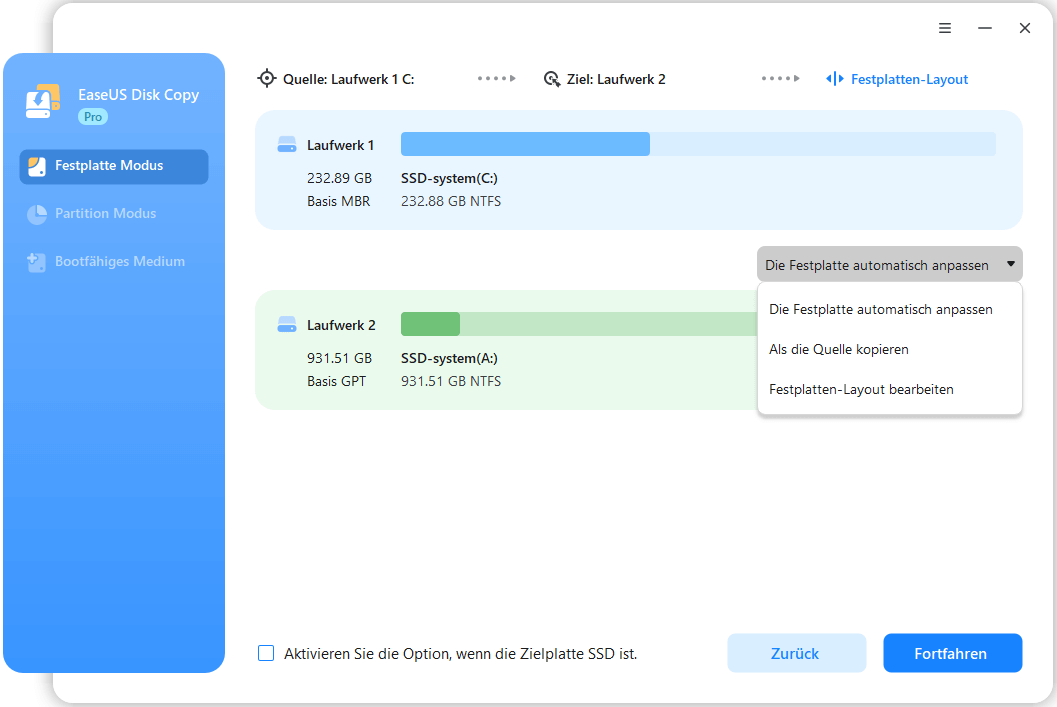Click Basis GPT label
This screenshot has height=707, width=1057.
tap(336, 381)
